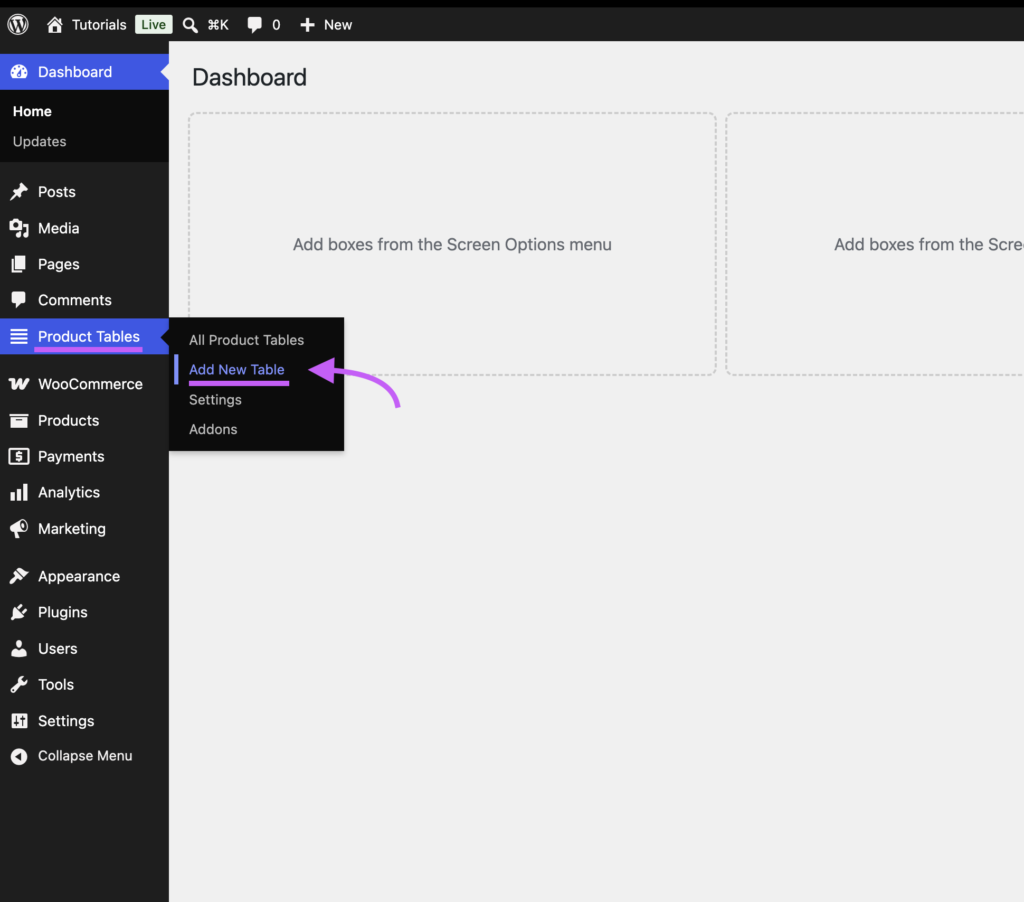The image size is (1024, 902).
Task: Click the Plugins plug icon
Action: pyautogui.click(x=19, y=612)
